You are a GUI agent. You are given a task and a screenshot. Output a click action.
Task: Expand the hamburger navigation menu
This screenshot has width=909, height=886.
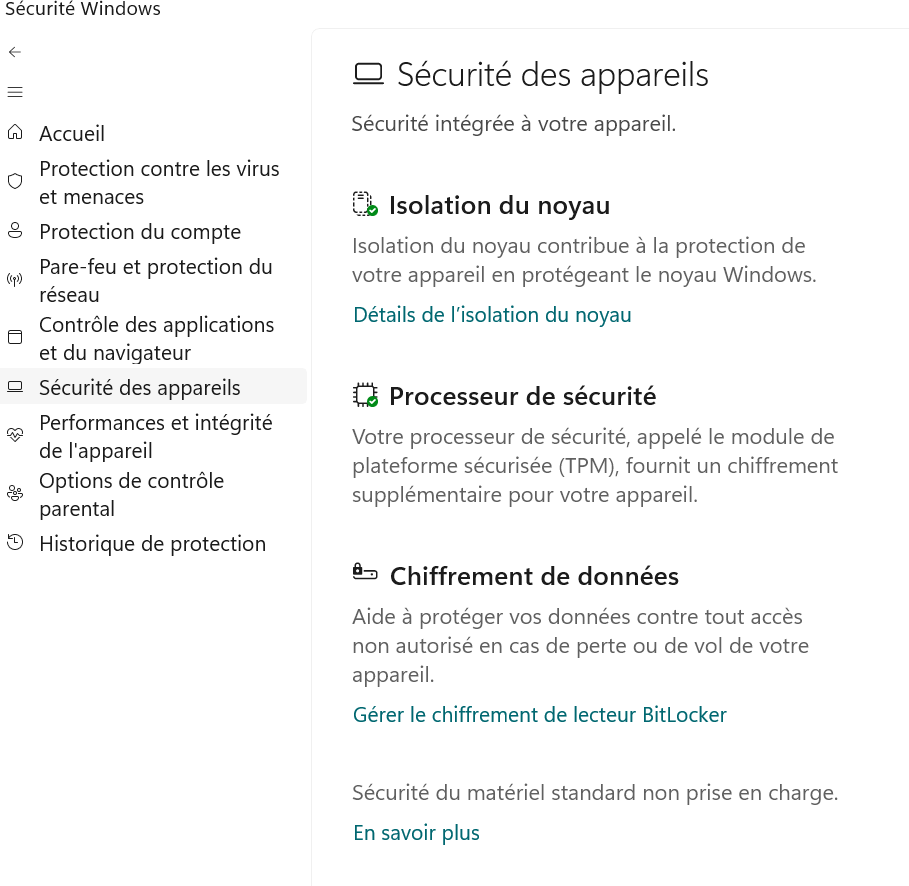pos(15,92)
